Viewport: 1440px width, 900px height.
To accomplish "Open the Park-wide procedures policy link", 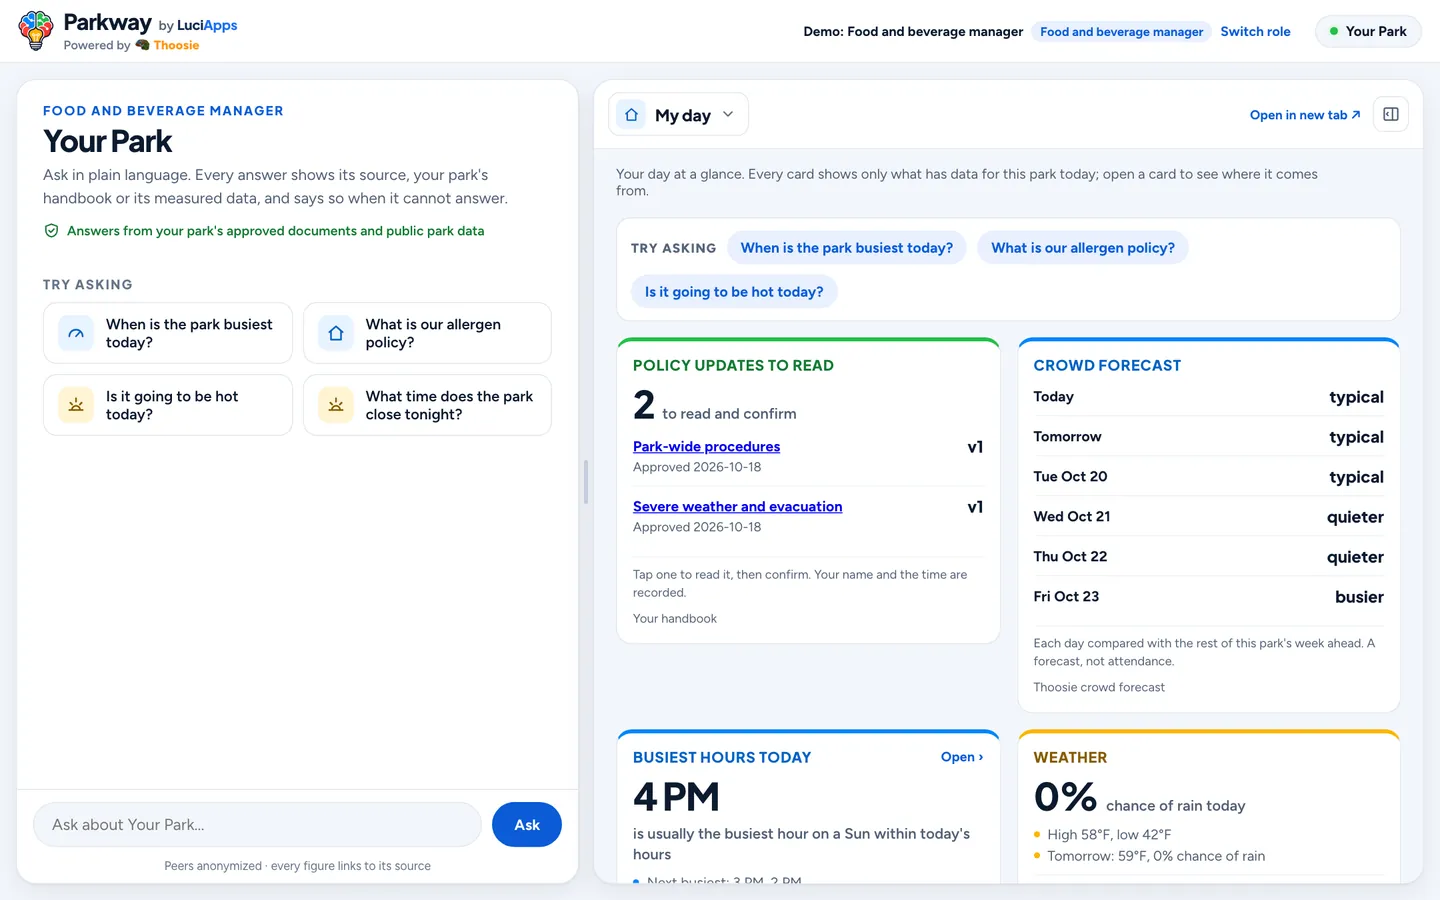I will [x=706, y=447].
